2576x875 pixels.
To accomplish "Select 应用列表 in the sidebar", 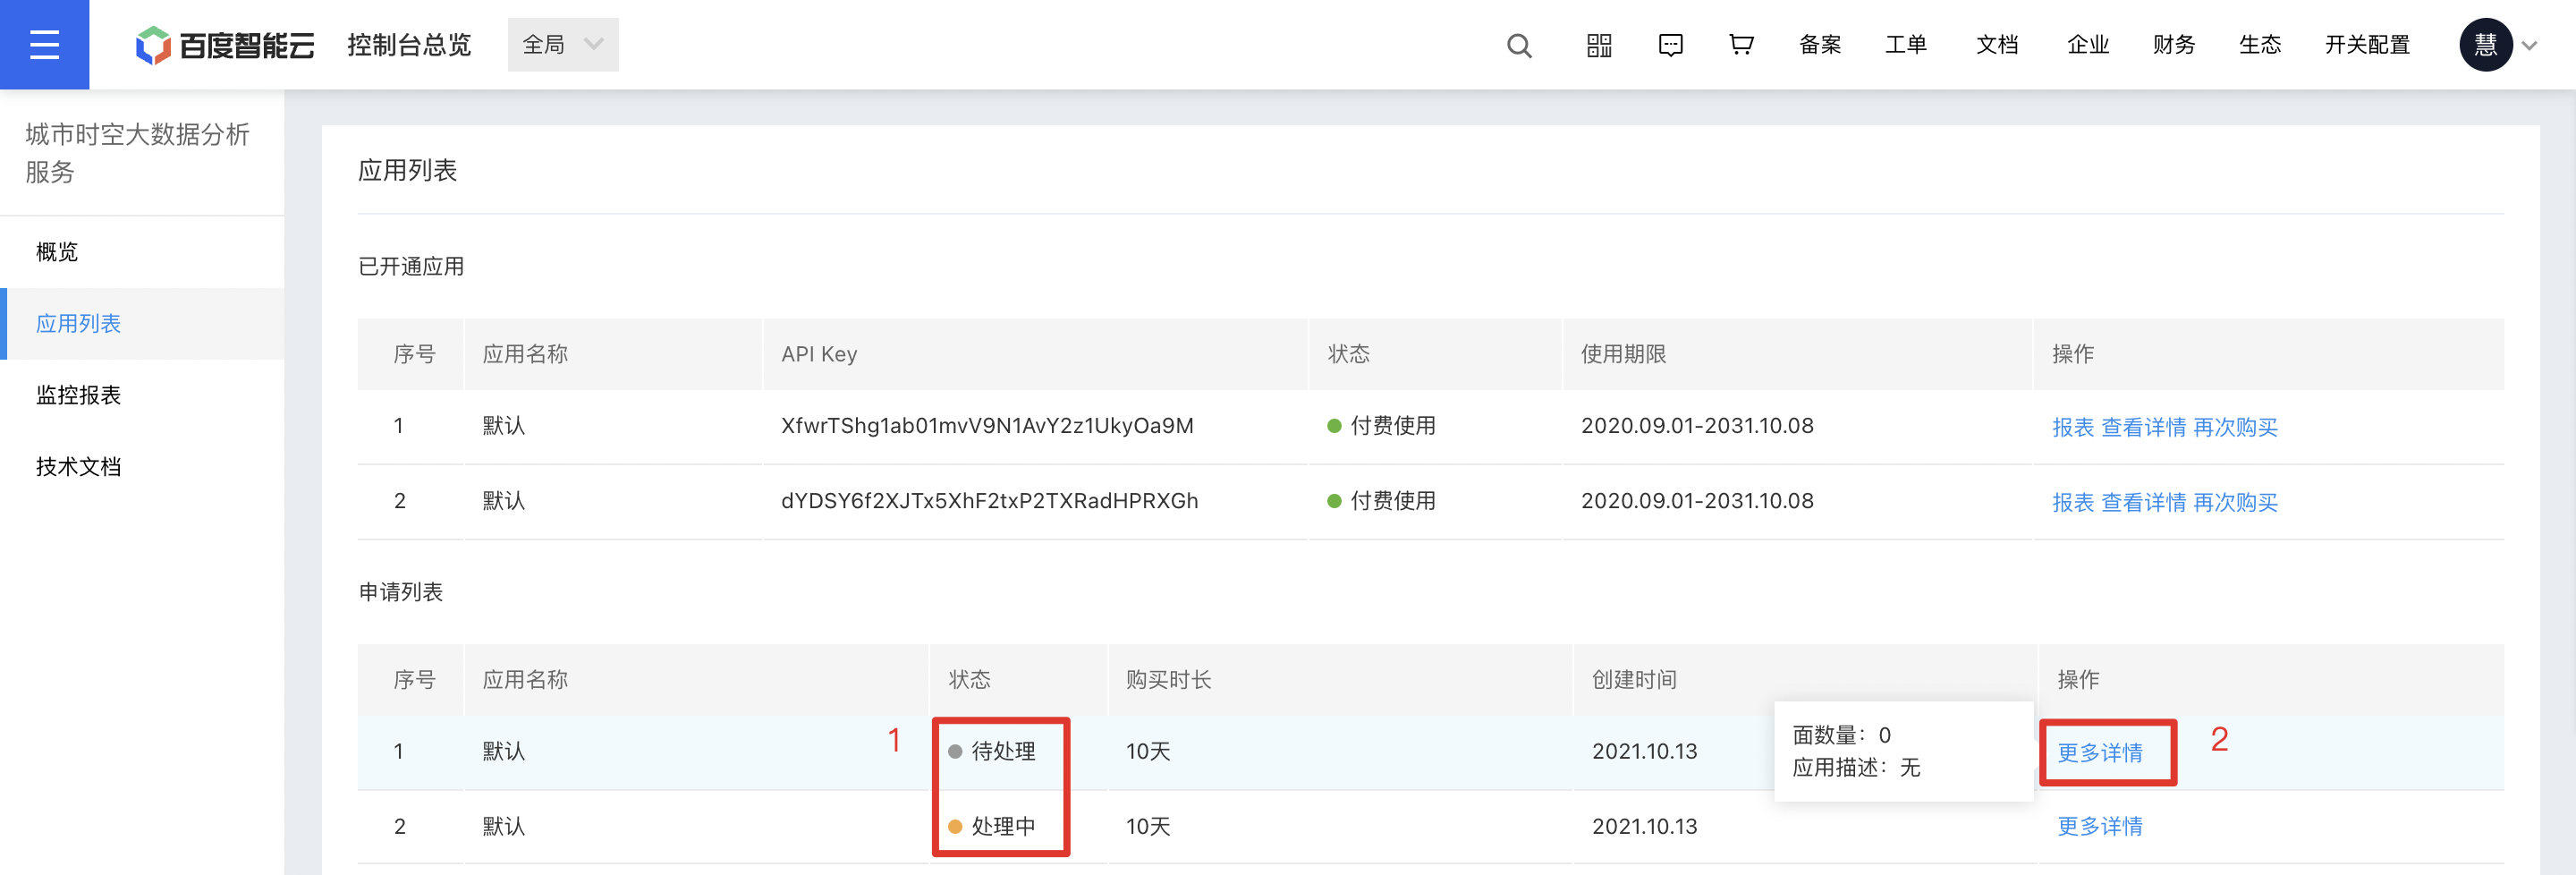I will tap(142, 324).
